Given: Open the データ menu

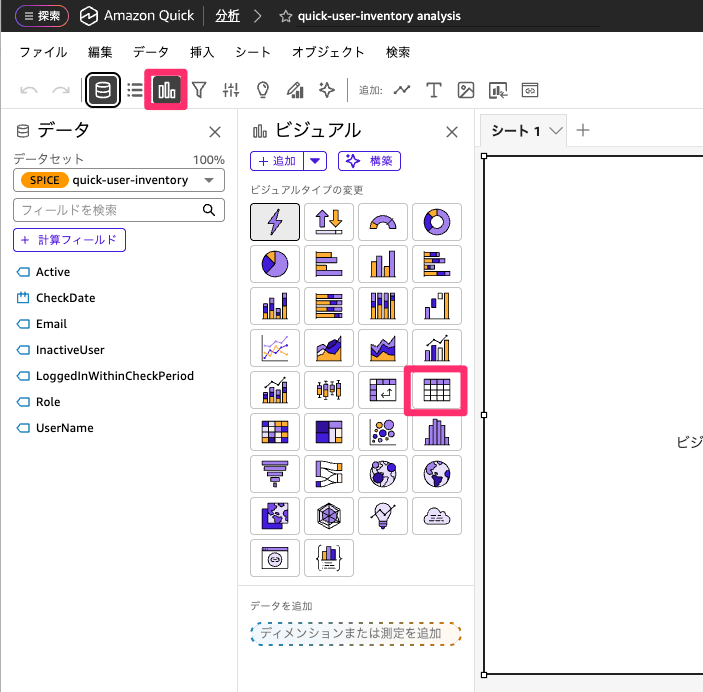Looking at the screenshot, I should point(151,52).
